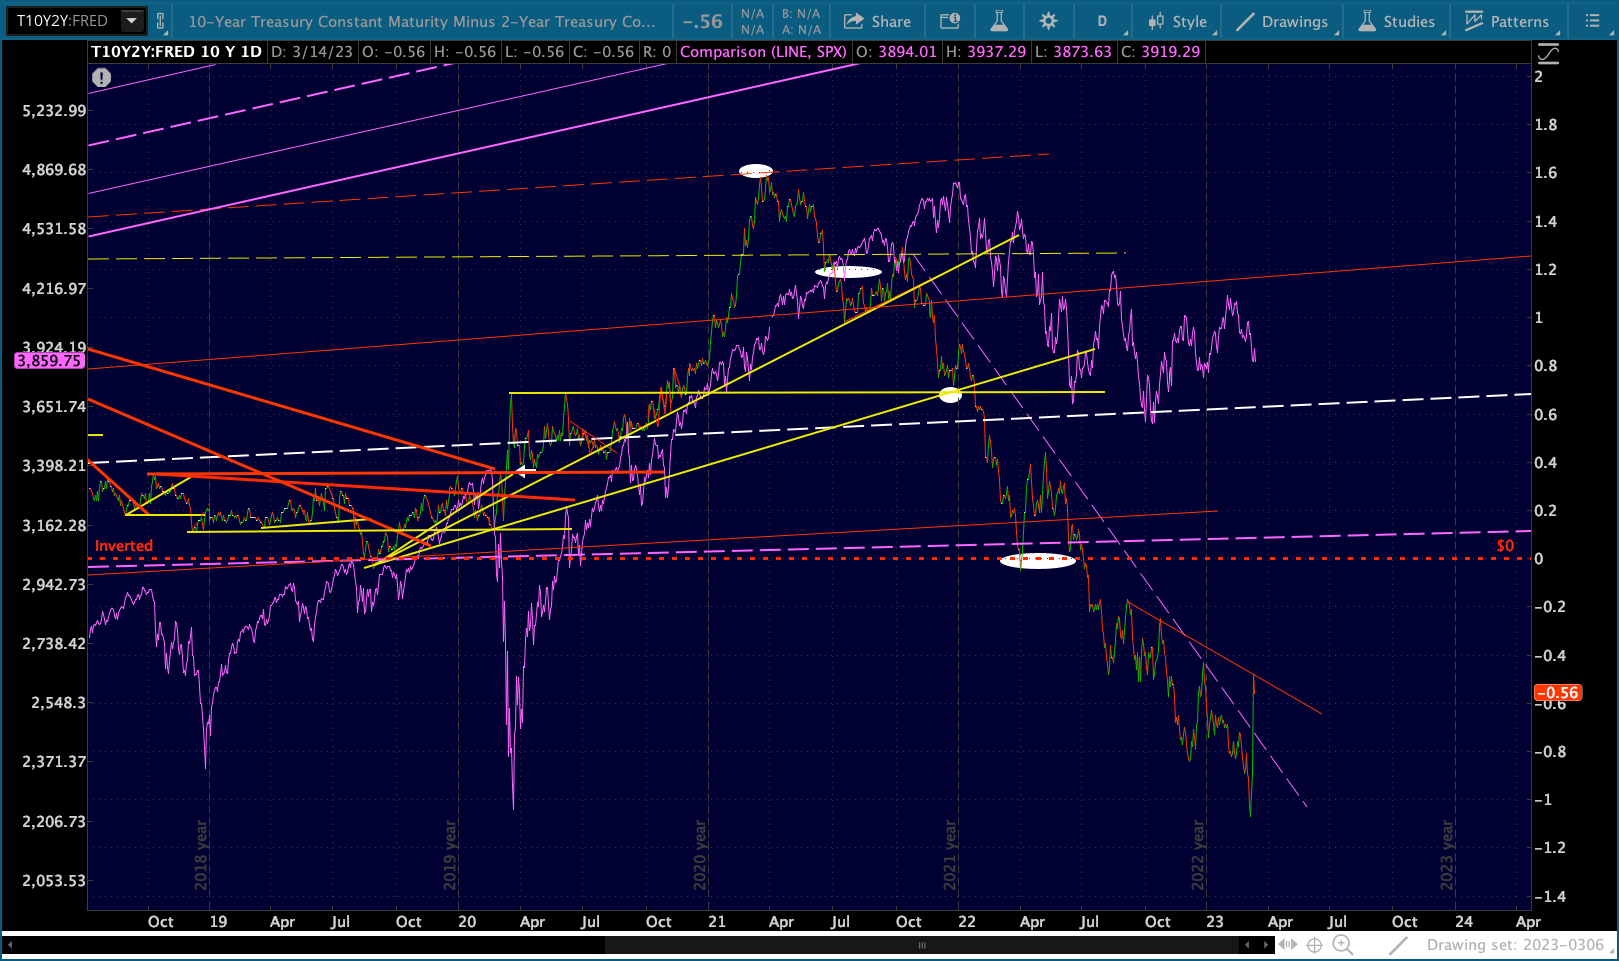
Task: Click the T10Y2Y:FRED symbol input field
Action: coord(65,21)
